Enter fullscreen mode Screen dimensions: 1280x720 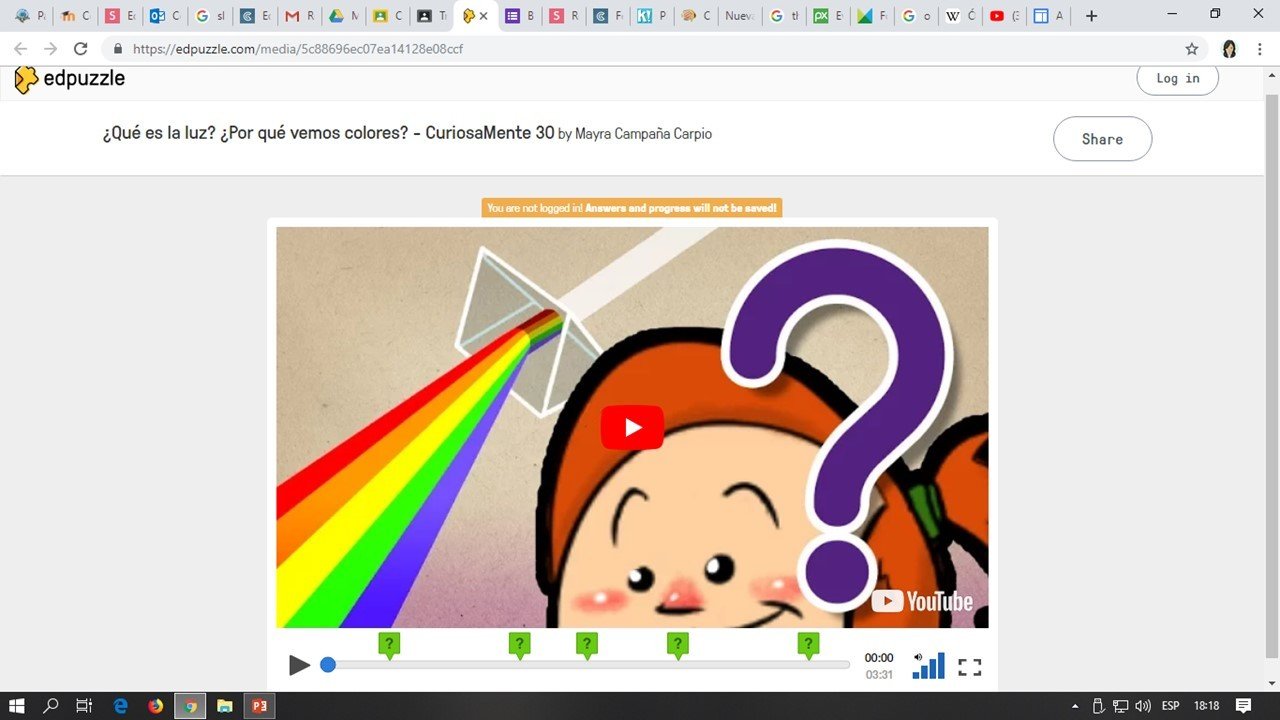click(x=970, y=667)
